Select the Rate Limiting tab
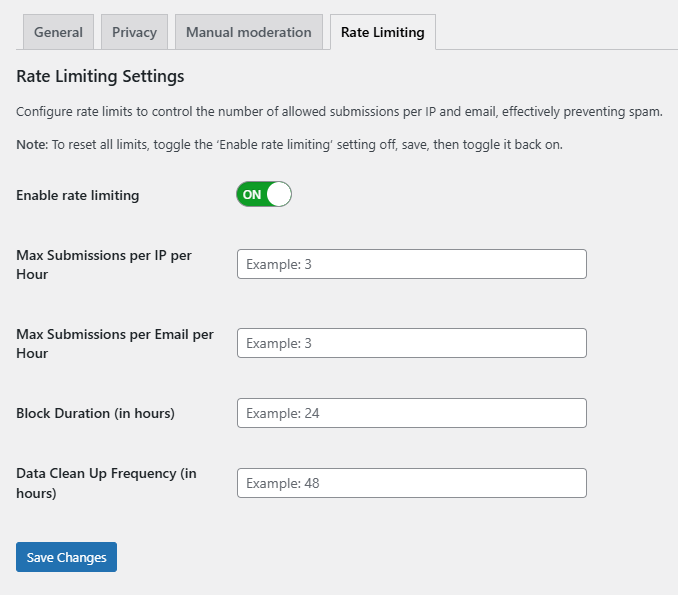This screenshot has width=678, height=595. coord(383,32)
